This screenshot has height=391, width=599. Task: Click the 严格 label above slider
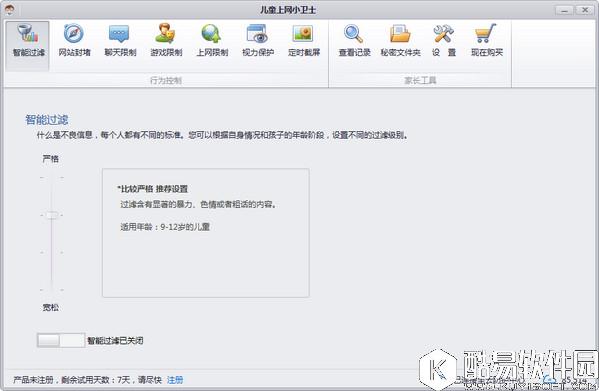[50, 159]
